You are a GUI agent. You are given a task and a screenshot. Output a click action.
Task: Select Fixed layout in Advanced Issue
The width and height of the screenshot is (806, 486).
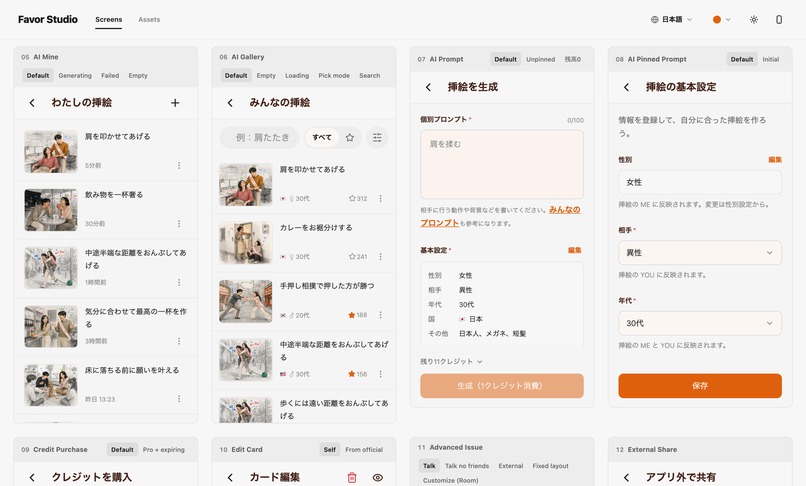tap(551, 466)
